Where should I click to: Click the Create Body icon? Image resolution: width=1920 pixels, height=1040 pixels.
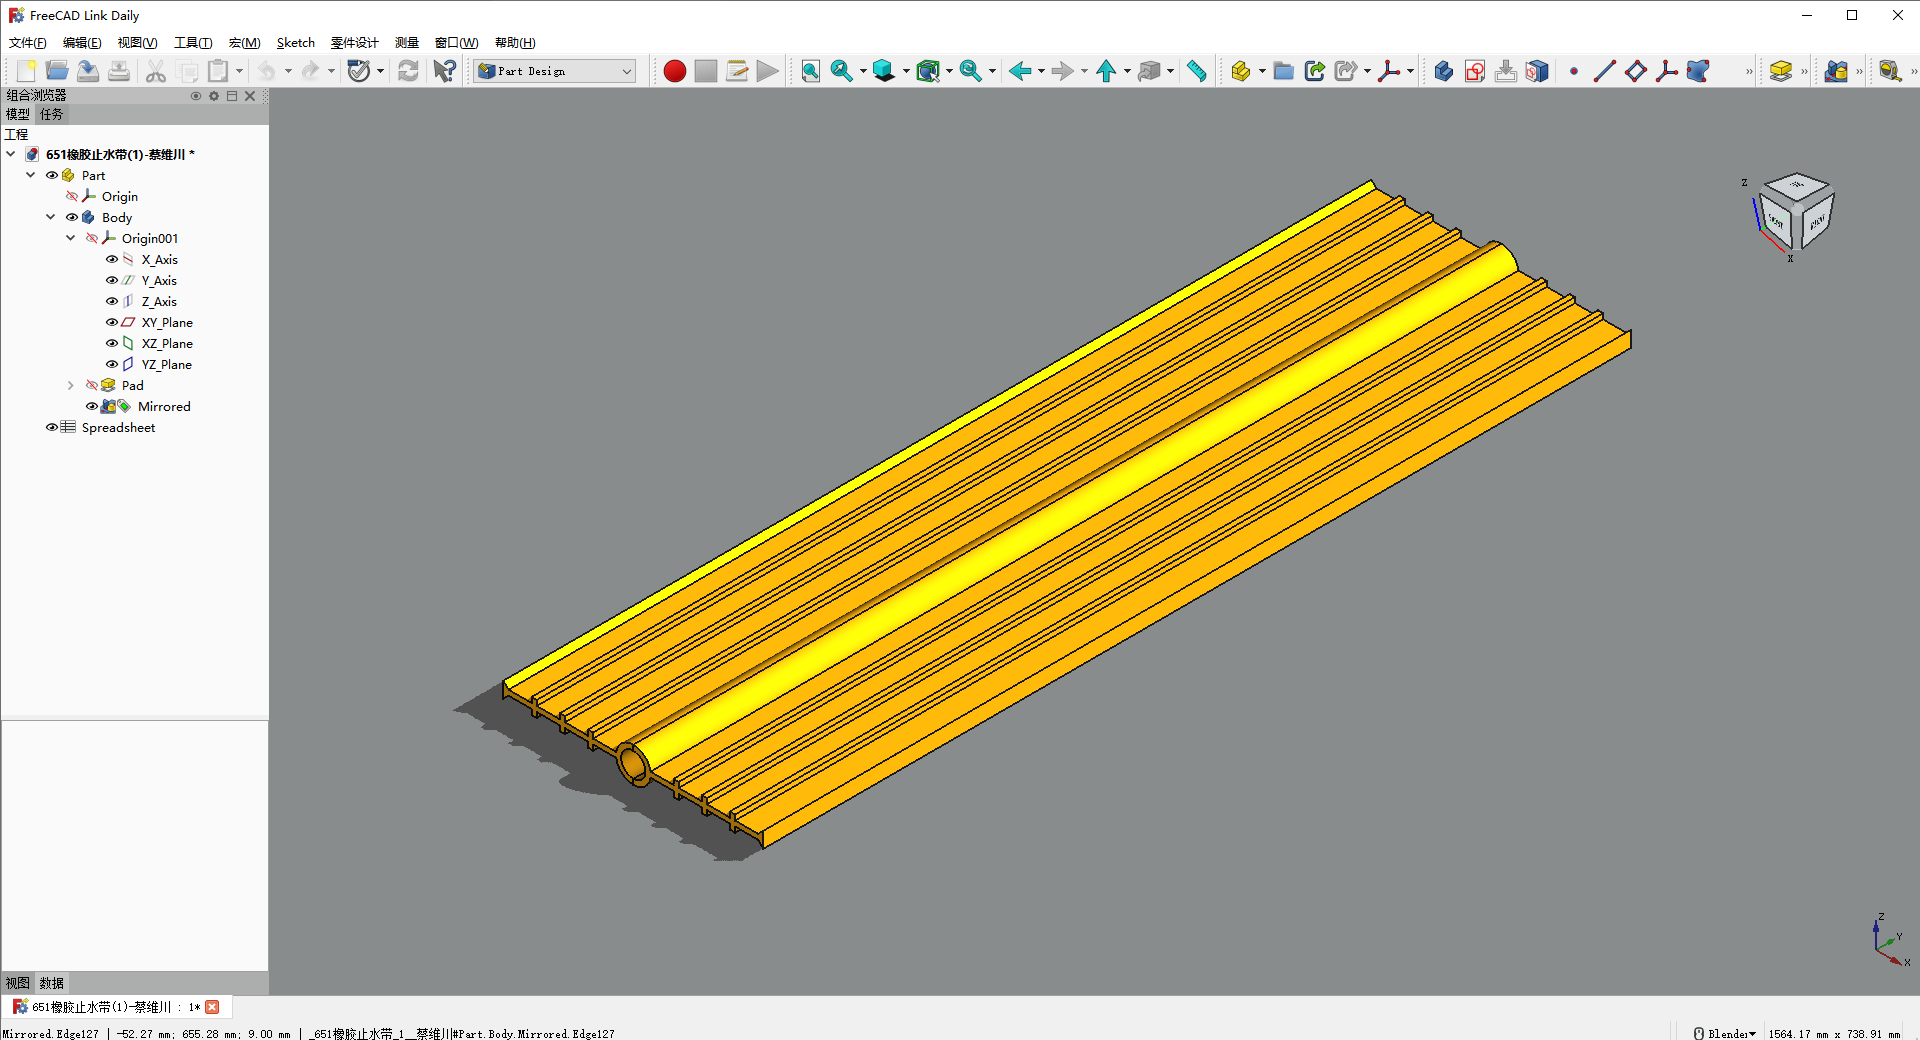[1443, 71]
